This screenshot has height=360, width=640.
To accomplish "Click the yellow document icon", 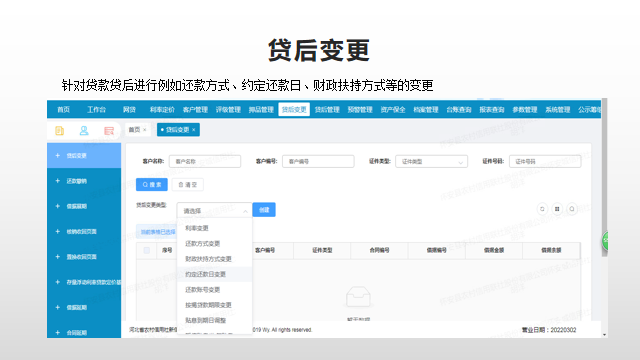I will (x=60, y=131).
